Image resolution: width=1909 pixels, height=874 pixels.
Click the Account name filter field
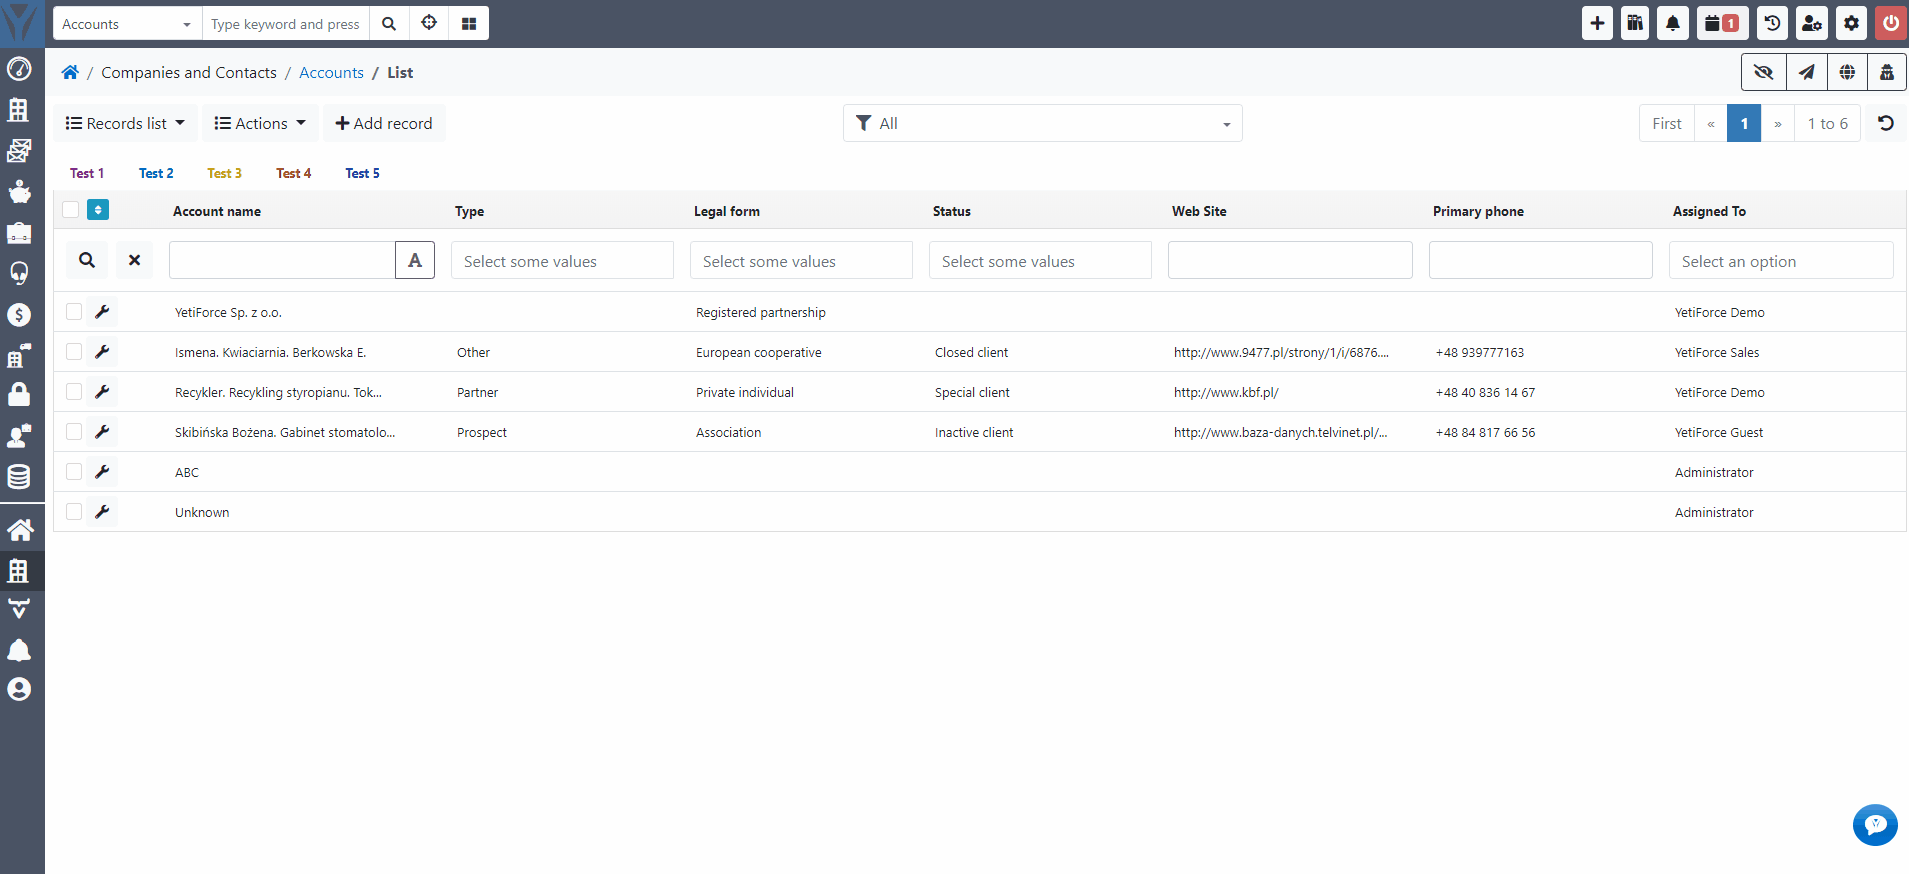tap(282, 260)
